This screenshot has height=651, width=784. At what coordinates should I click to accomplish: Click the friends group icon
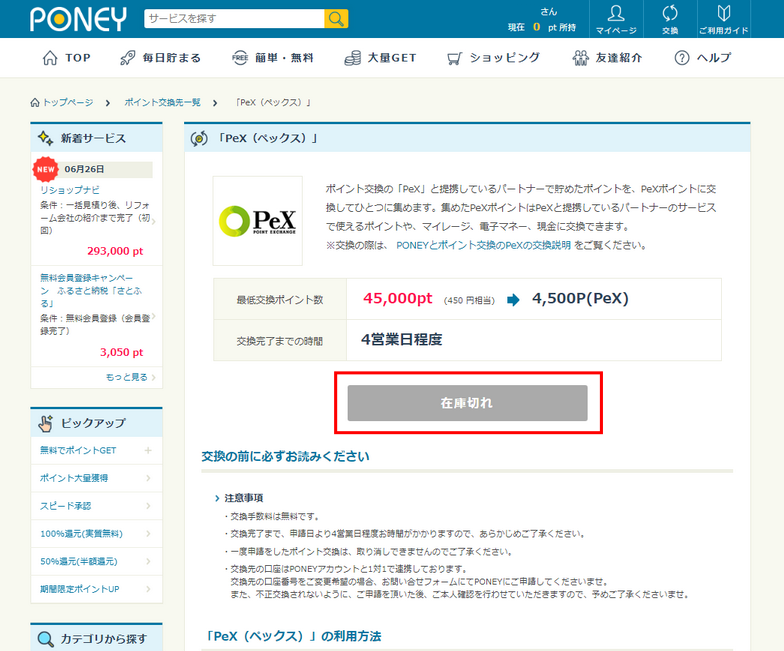[580, 58]
